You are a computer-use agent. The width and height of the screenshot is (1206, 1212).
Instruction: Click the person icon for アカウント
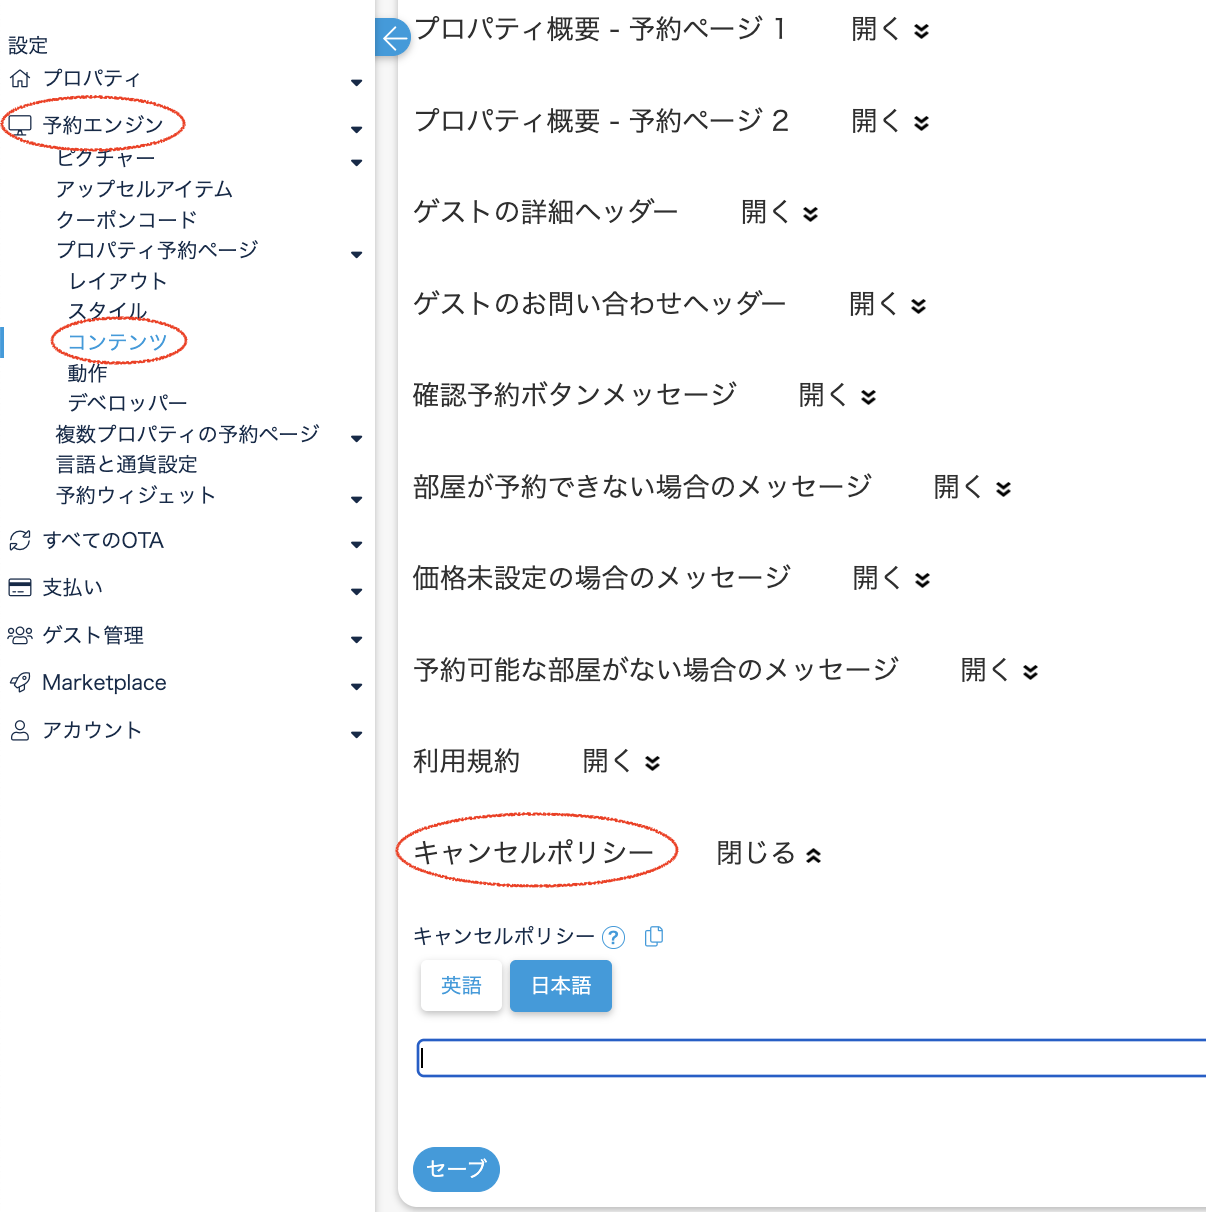[x=20, y=731]
